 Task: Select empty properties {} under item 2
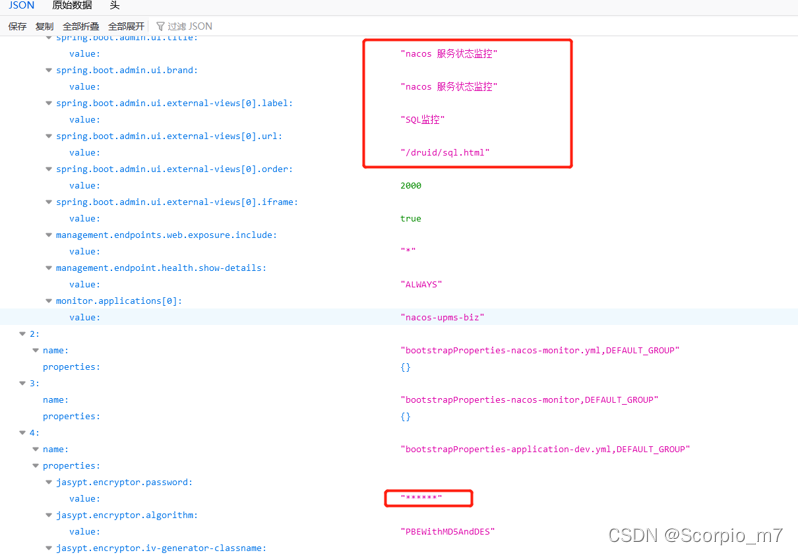point(405,367)
